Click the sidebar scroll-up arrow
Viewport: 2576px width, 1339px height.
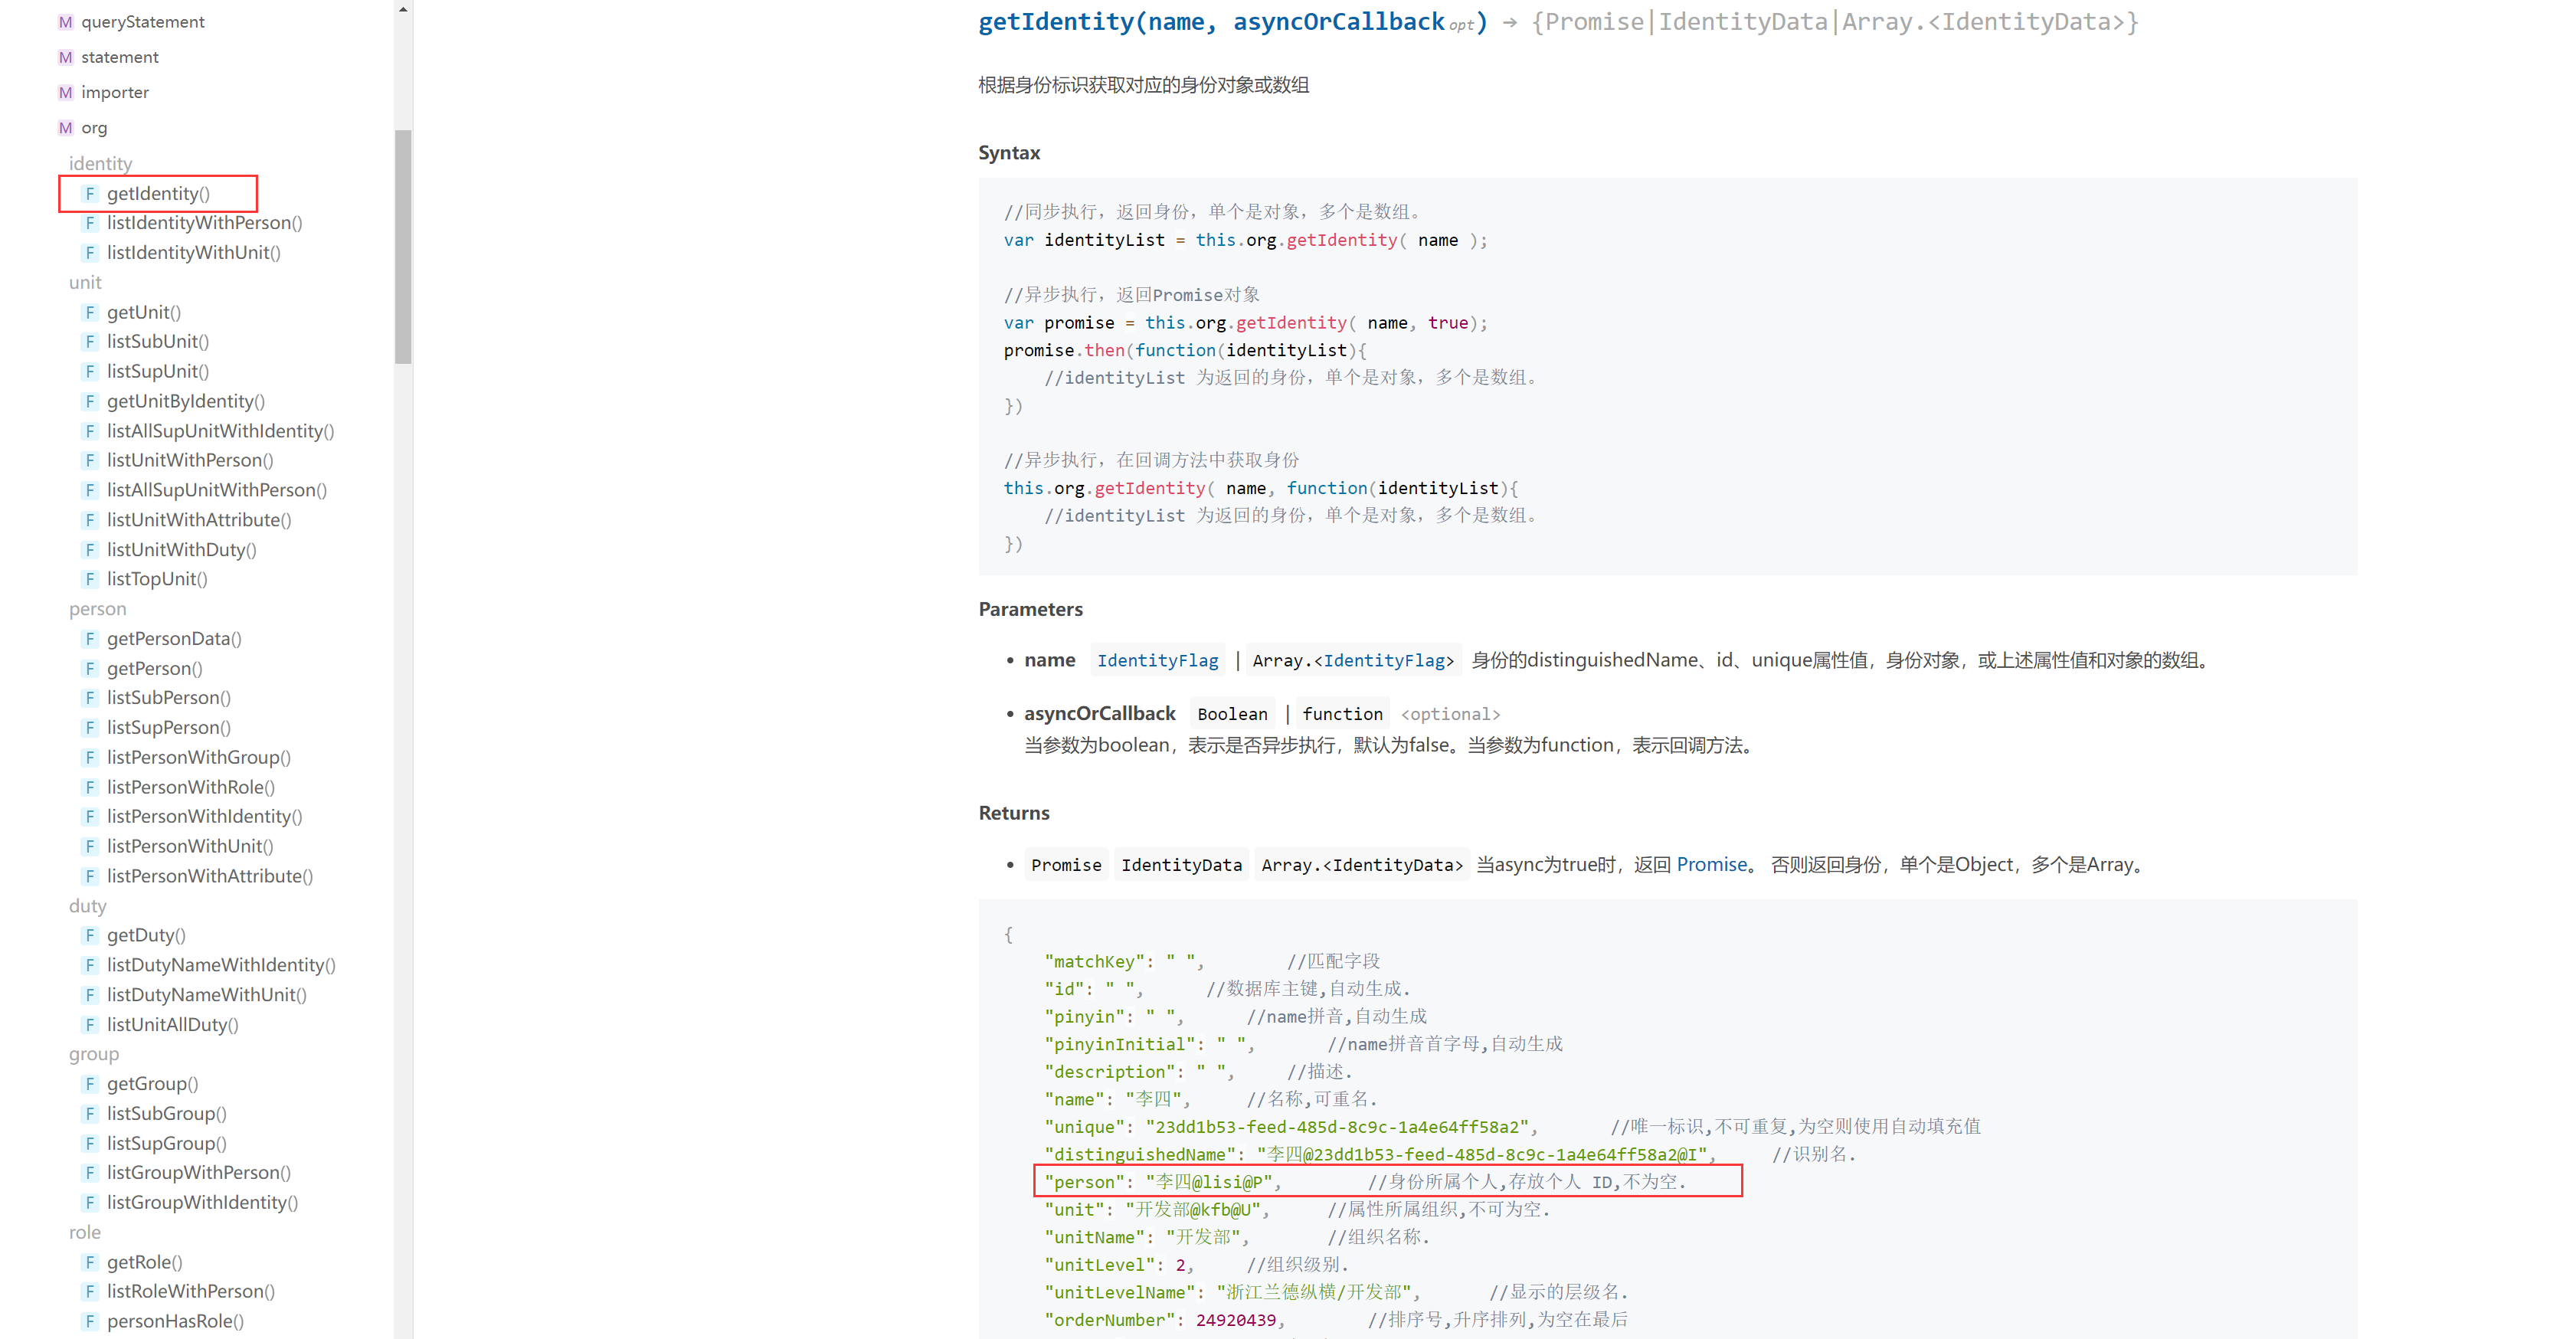[x=403, y=9]
